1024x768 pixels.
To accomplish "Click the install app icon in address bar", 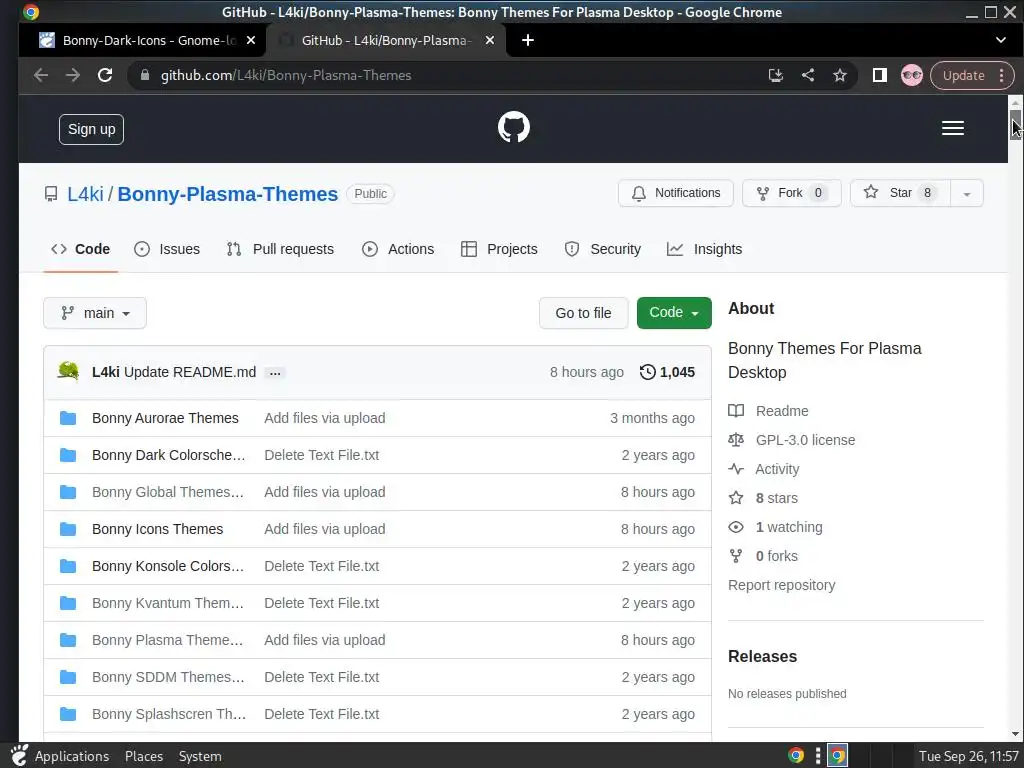I will point(775,75).
